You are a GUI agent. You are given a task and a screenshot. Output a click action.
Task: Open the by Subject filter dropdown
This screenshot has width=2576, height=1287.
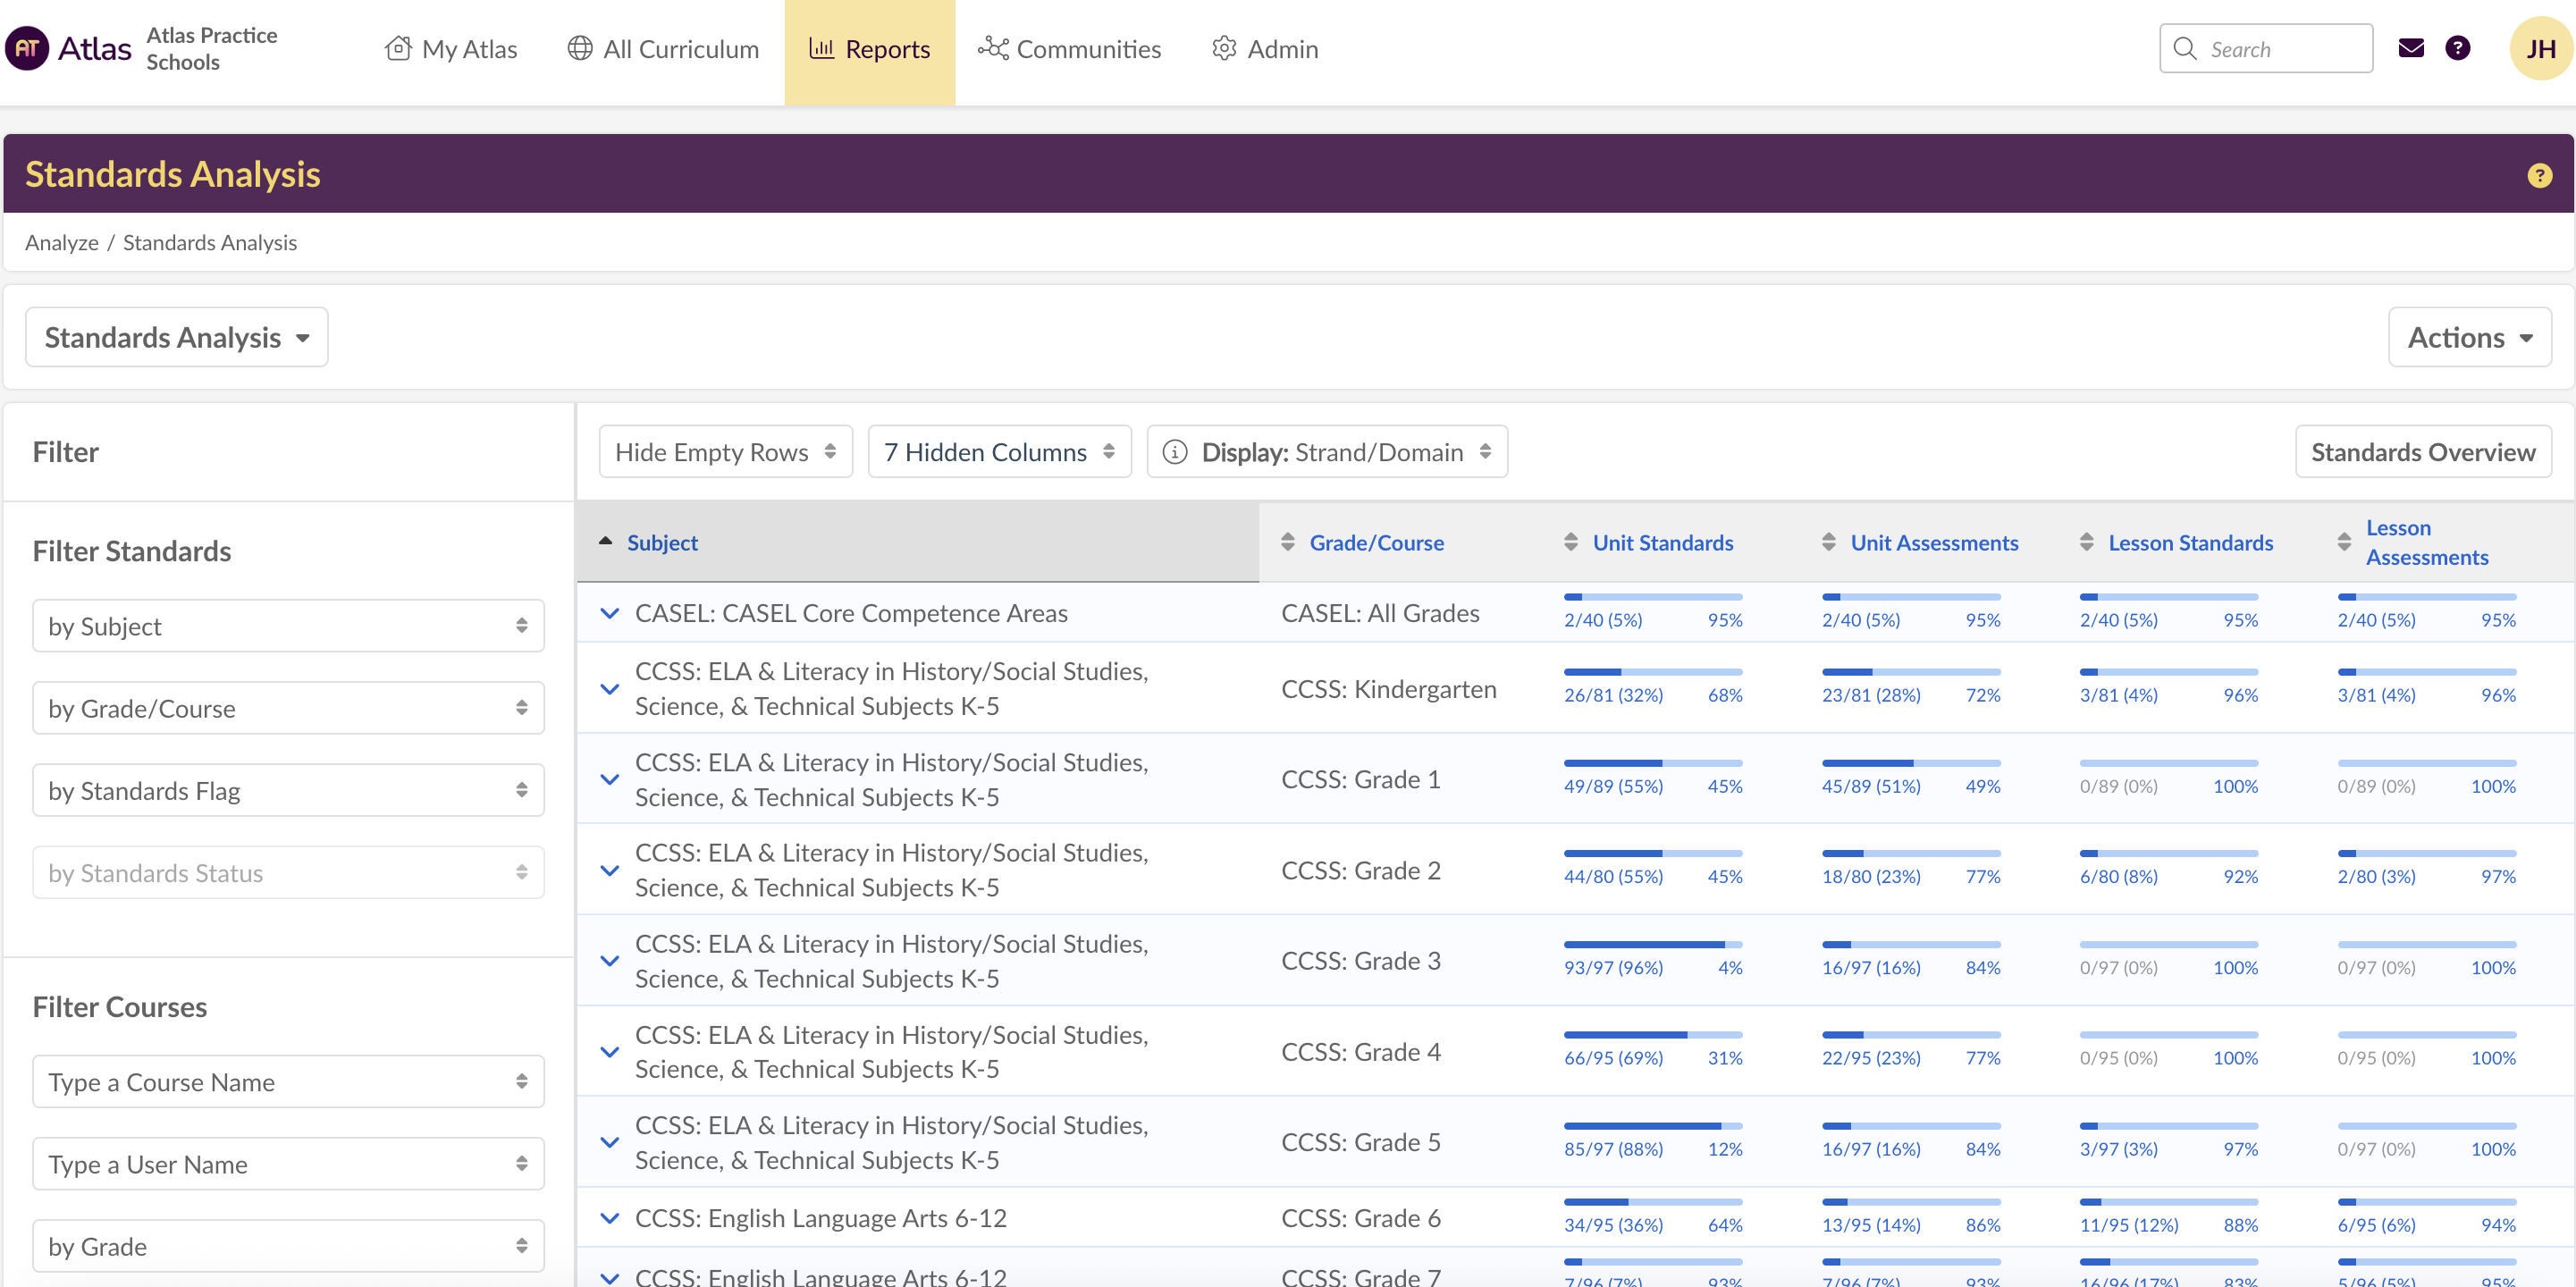coord(288,626)
